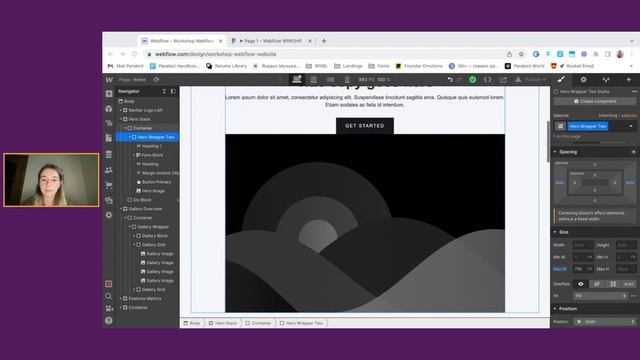Open the Search icon in left sidebar
The image size is (640, 360).
tap(109, 296)
